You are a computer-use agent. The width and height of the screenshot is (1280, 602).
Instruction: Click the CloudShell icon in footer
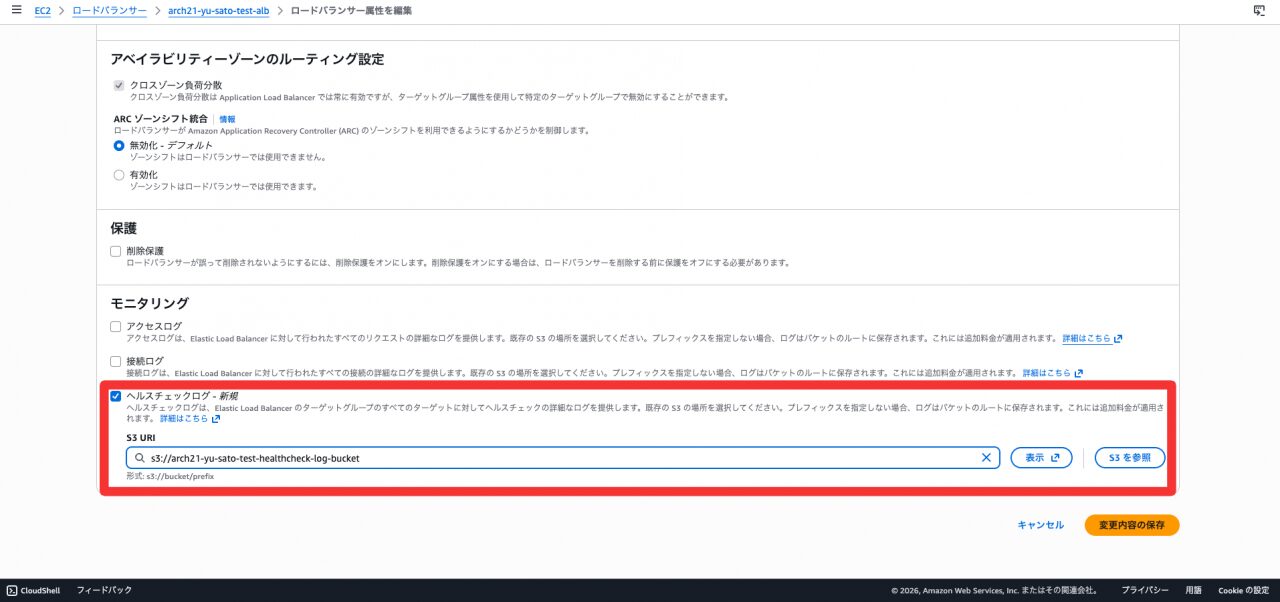(x=12, y=590)
